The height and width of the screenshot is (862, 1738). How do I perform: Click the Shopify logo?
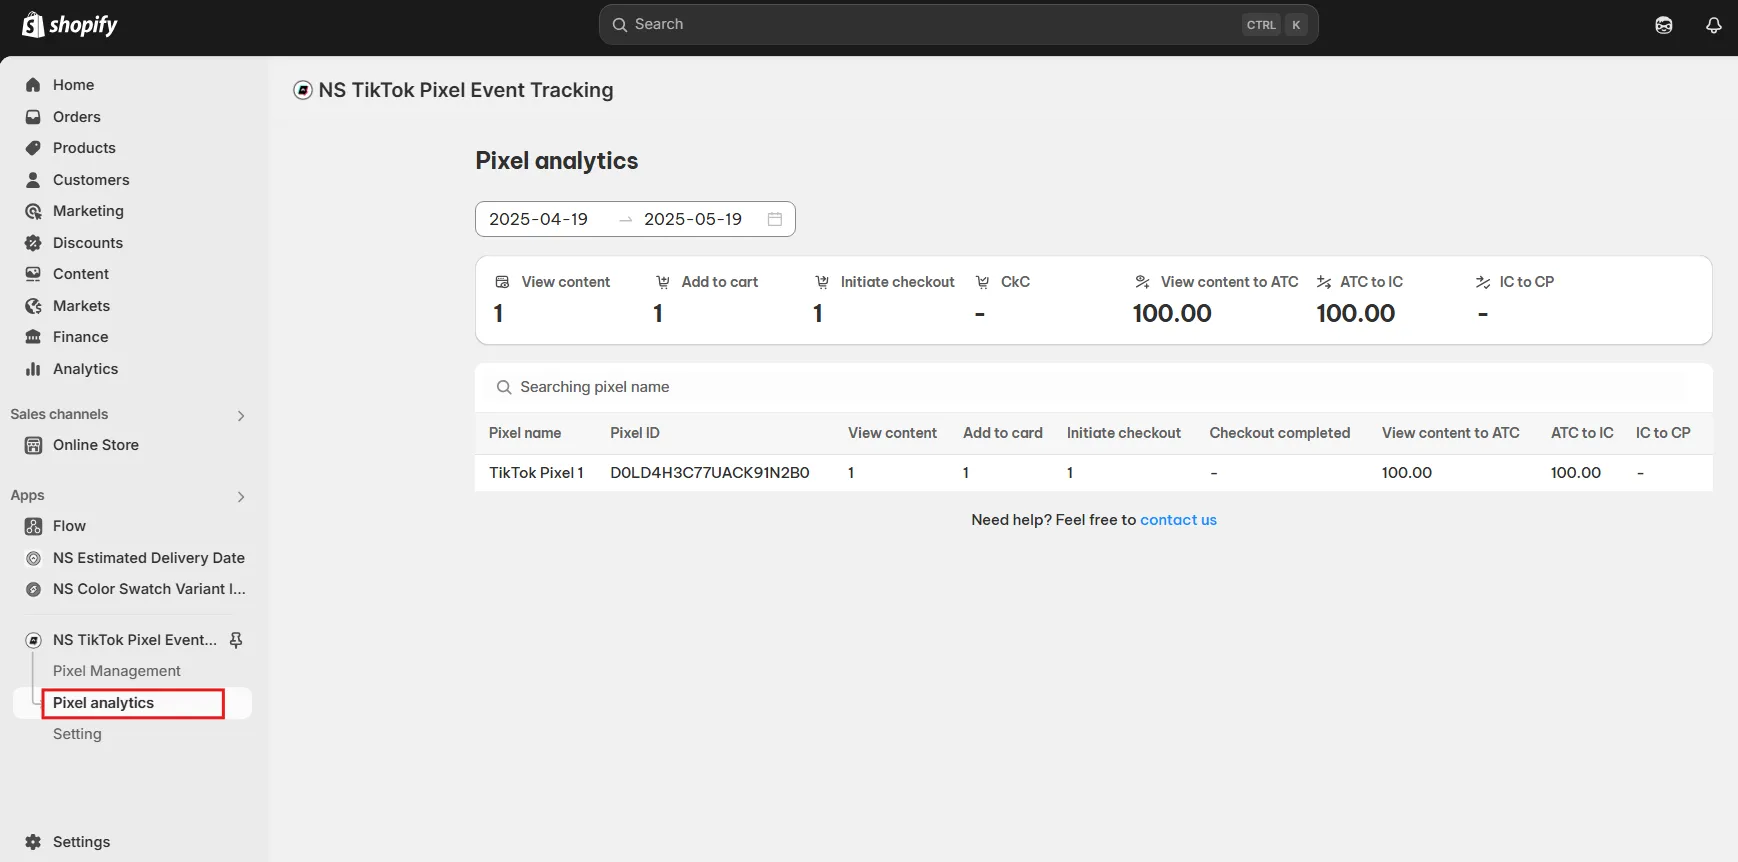click(69, 24)
